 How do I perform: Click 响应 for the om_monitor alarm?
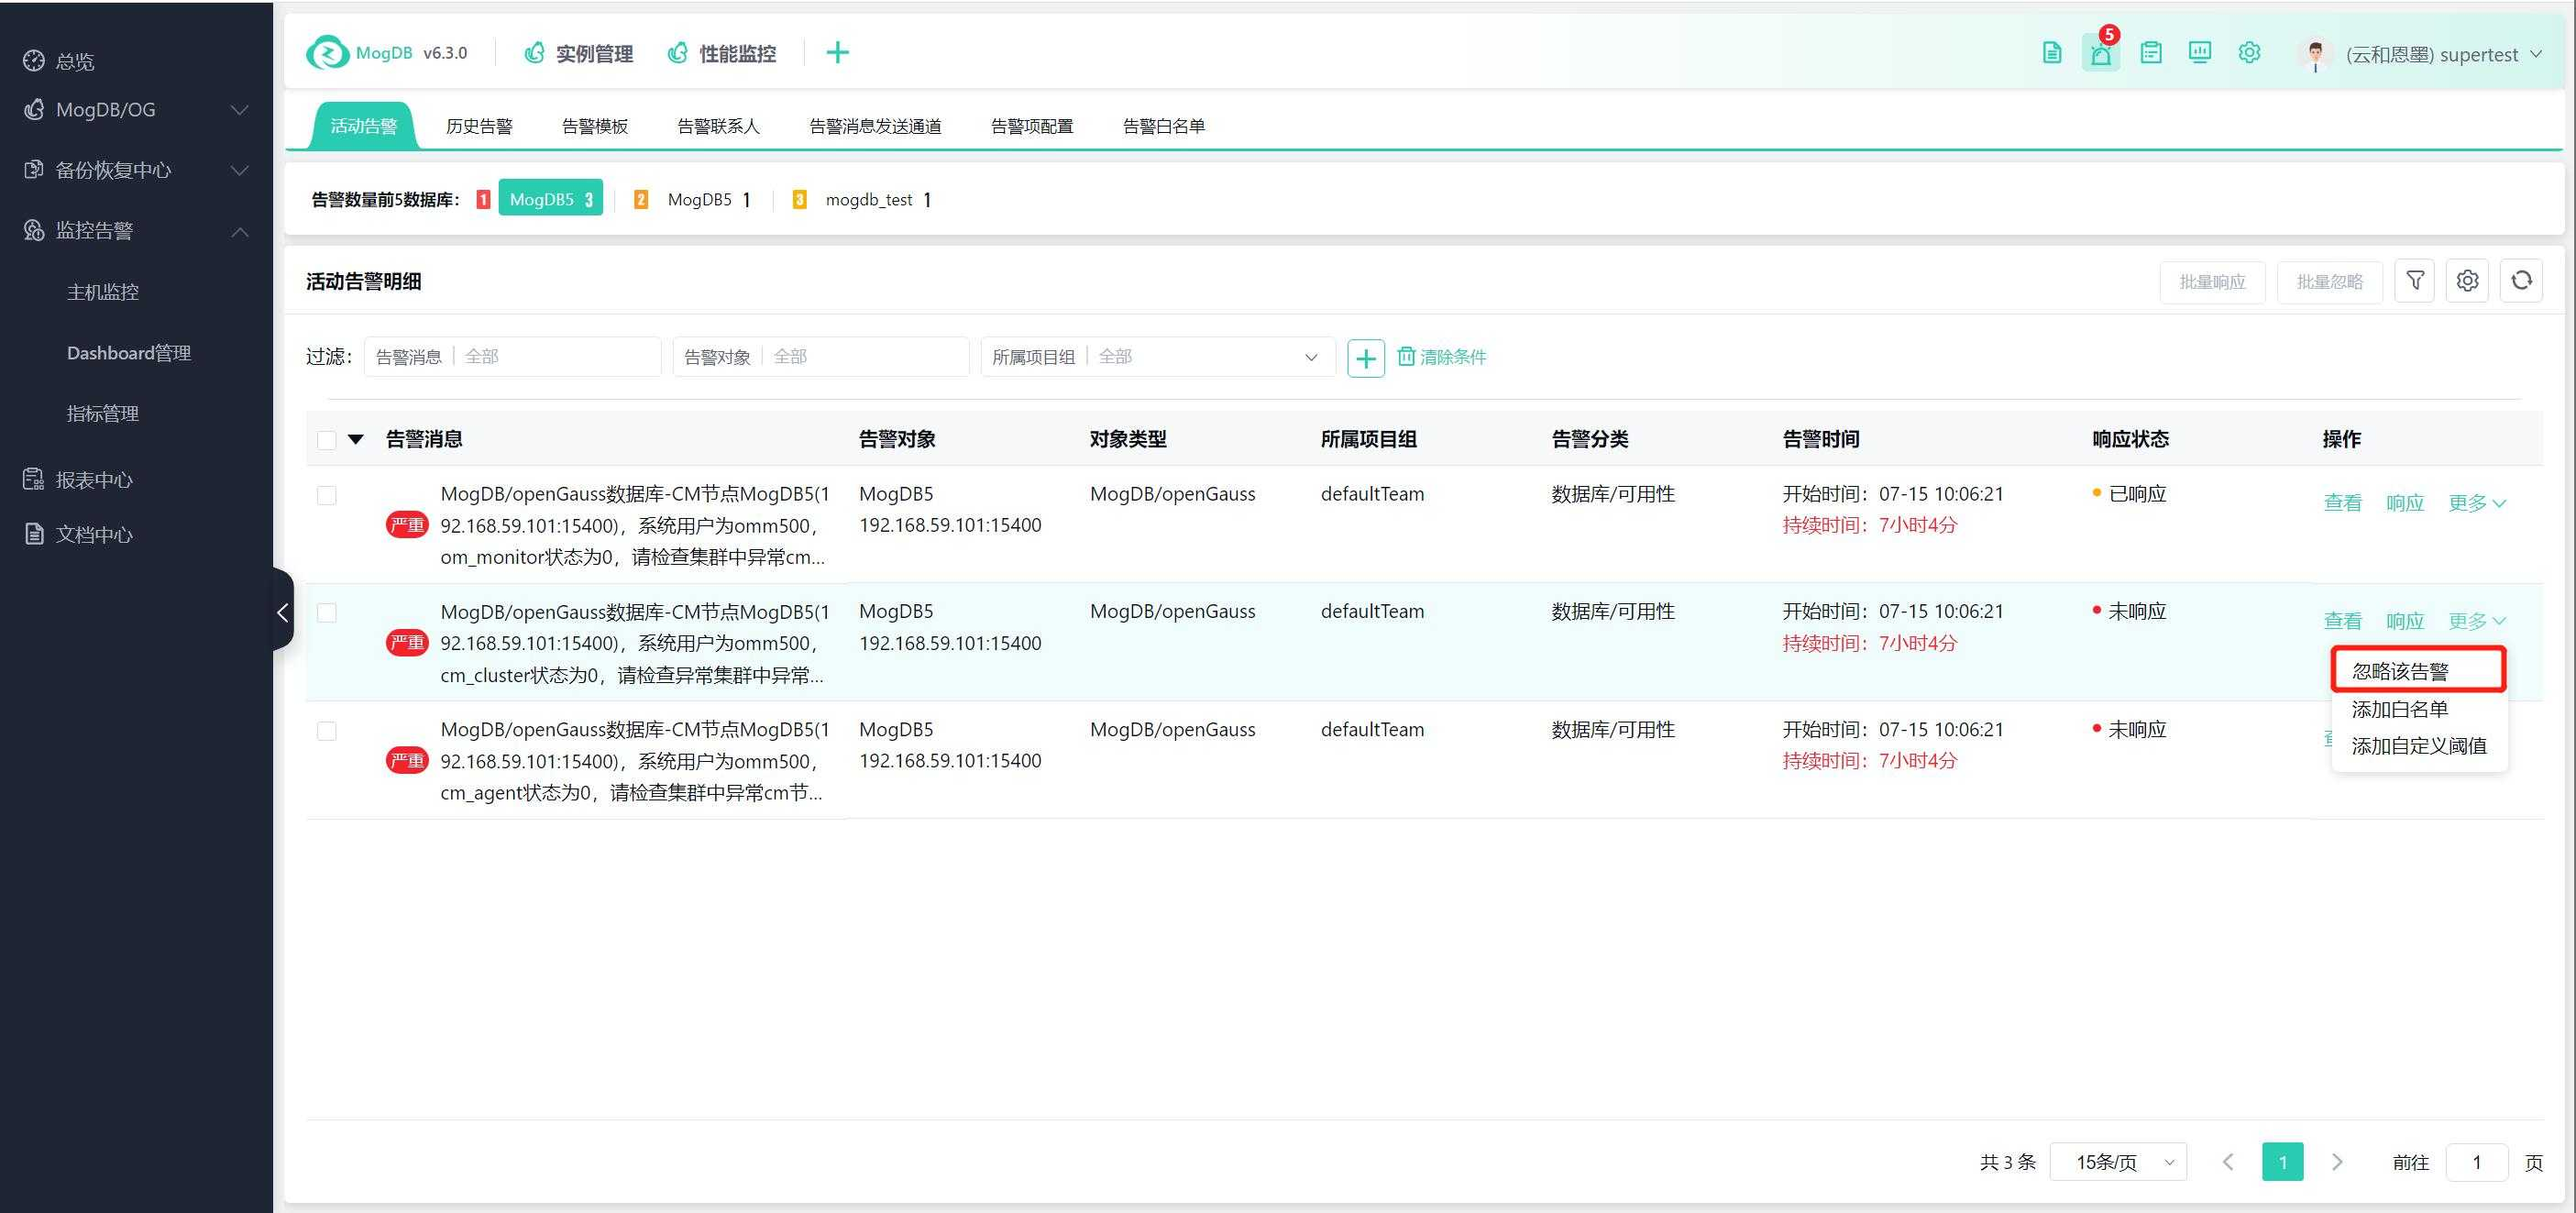click(x=2405, y=503)
